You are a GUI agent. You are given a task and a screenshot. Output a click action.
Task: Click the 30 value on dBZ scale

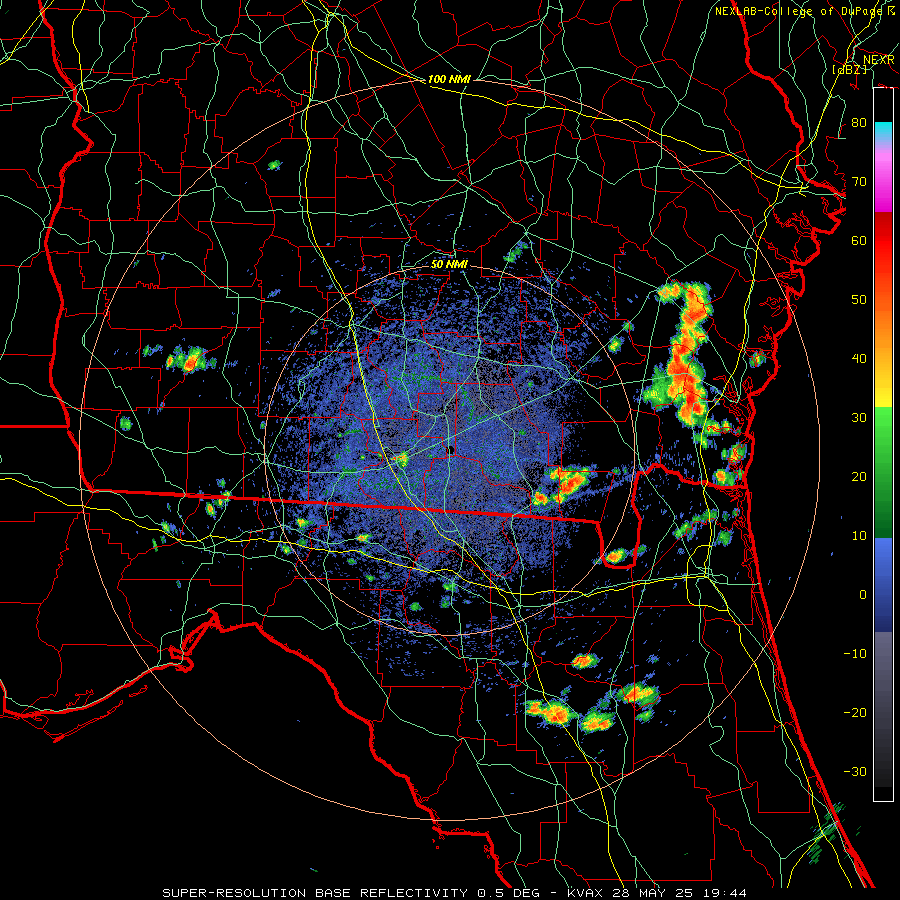coord(859,417)
